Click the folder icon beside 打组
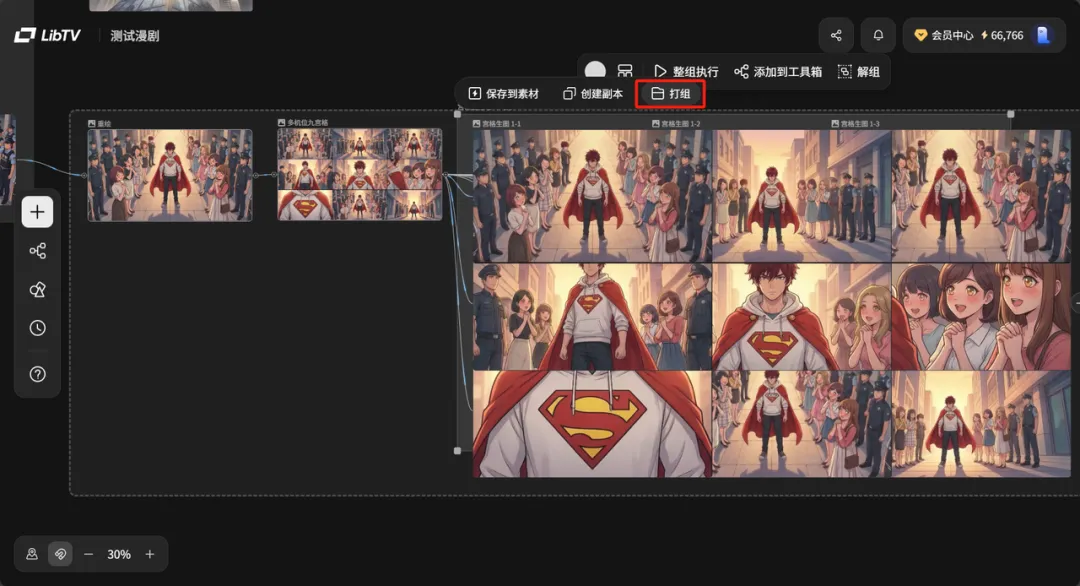This screenshot has height=586, width=1080. click(657, 94)
